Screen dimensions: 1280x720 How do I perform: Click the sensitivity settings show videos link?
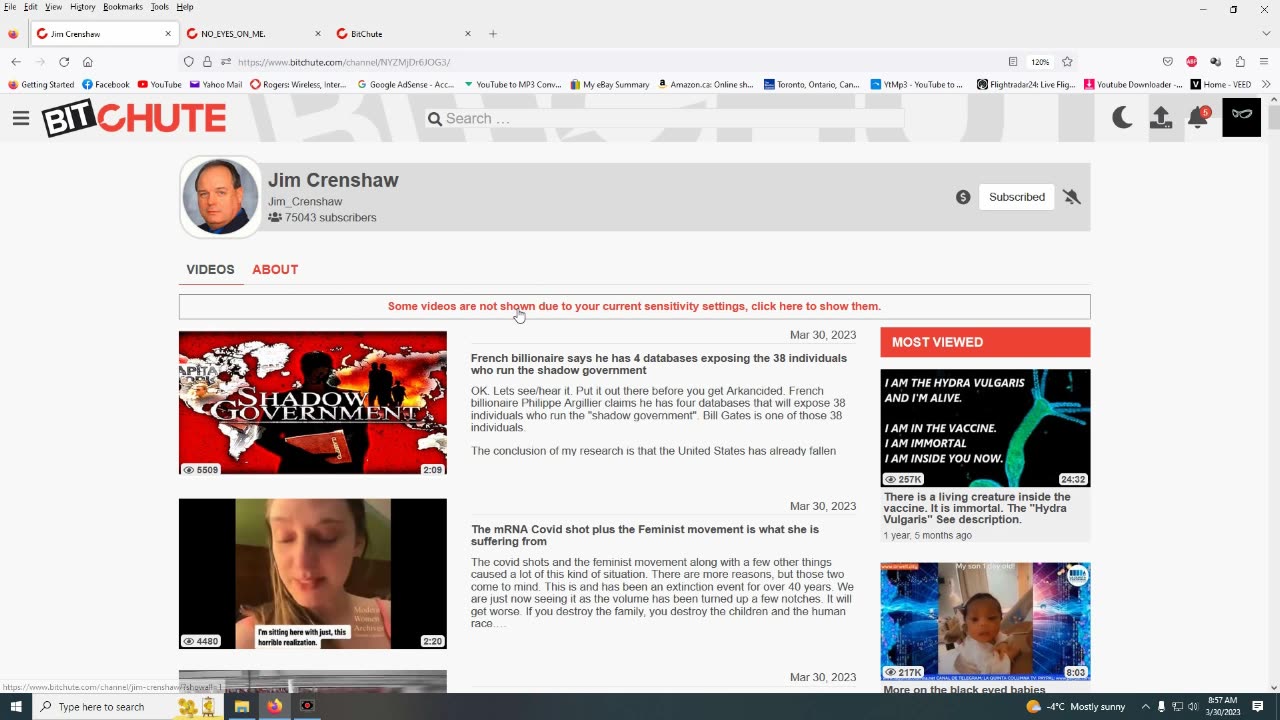tap(634, 306)
